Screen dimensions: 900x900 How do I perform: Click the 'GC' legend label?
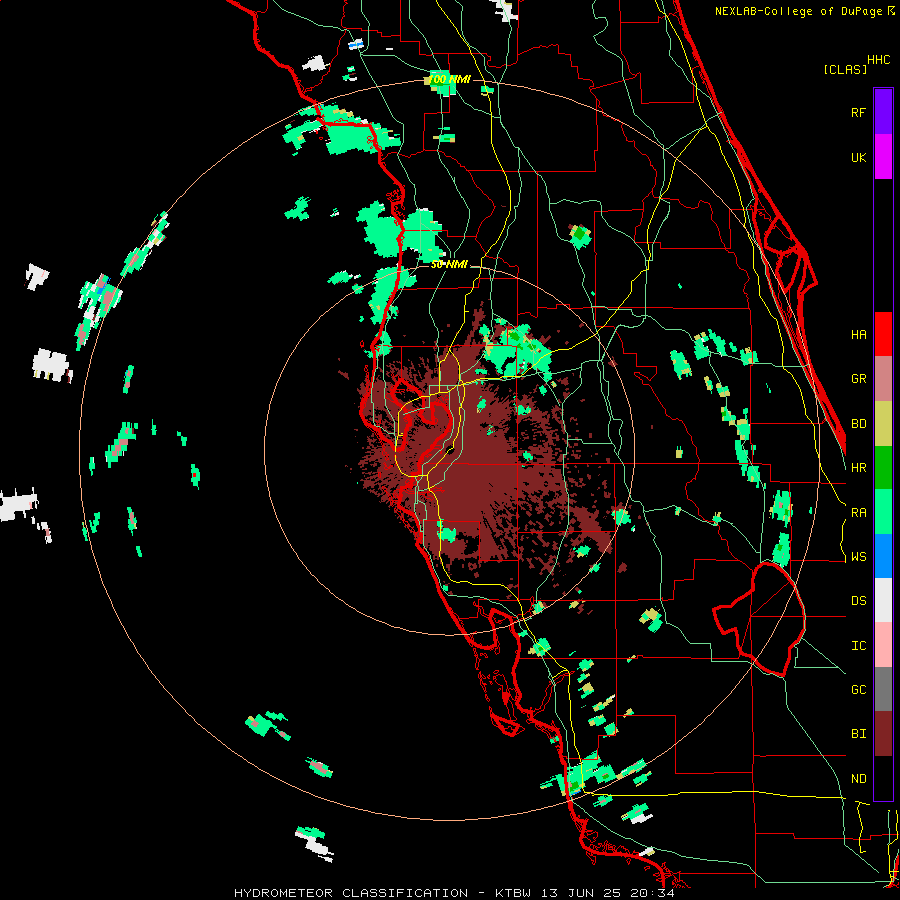(858, 689)
